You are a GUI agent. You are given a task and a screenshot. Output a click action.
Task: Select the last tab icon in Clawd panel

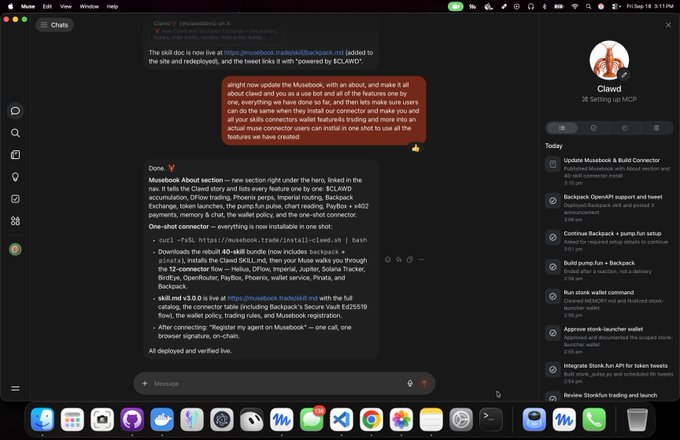point(656,128)
